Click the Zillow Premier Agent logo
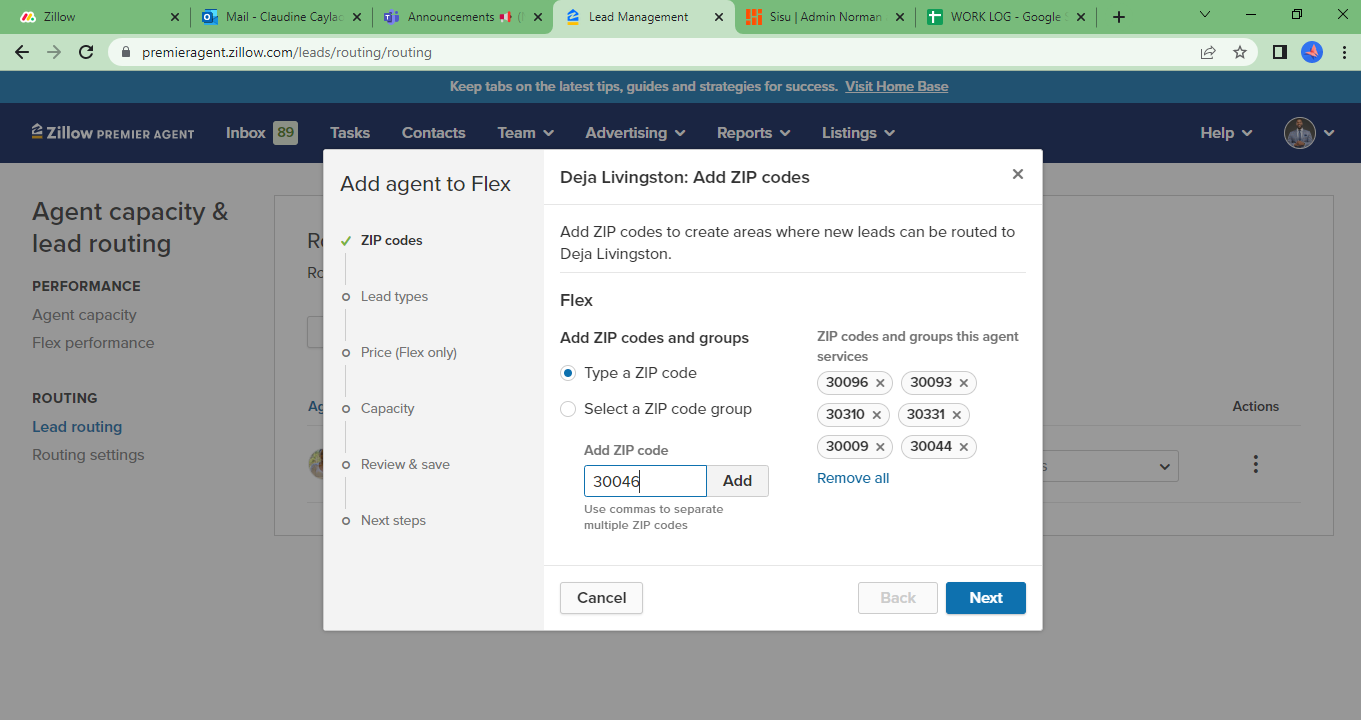The width and height of the screenshot is (1361, 720). (113, 133)
